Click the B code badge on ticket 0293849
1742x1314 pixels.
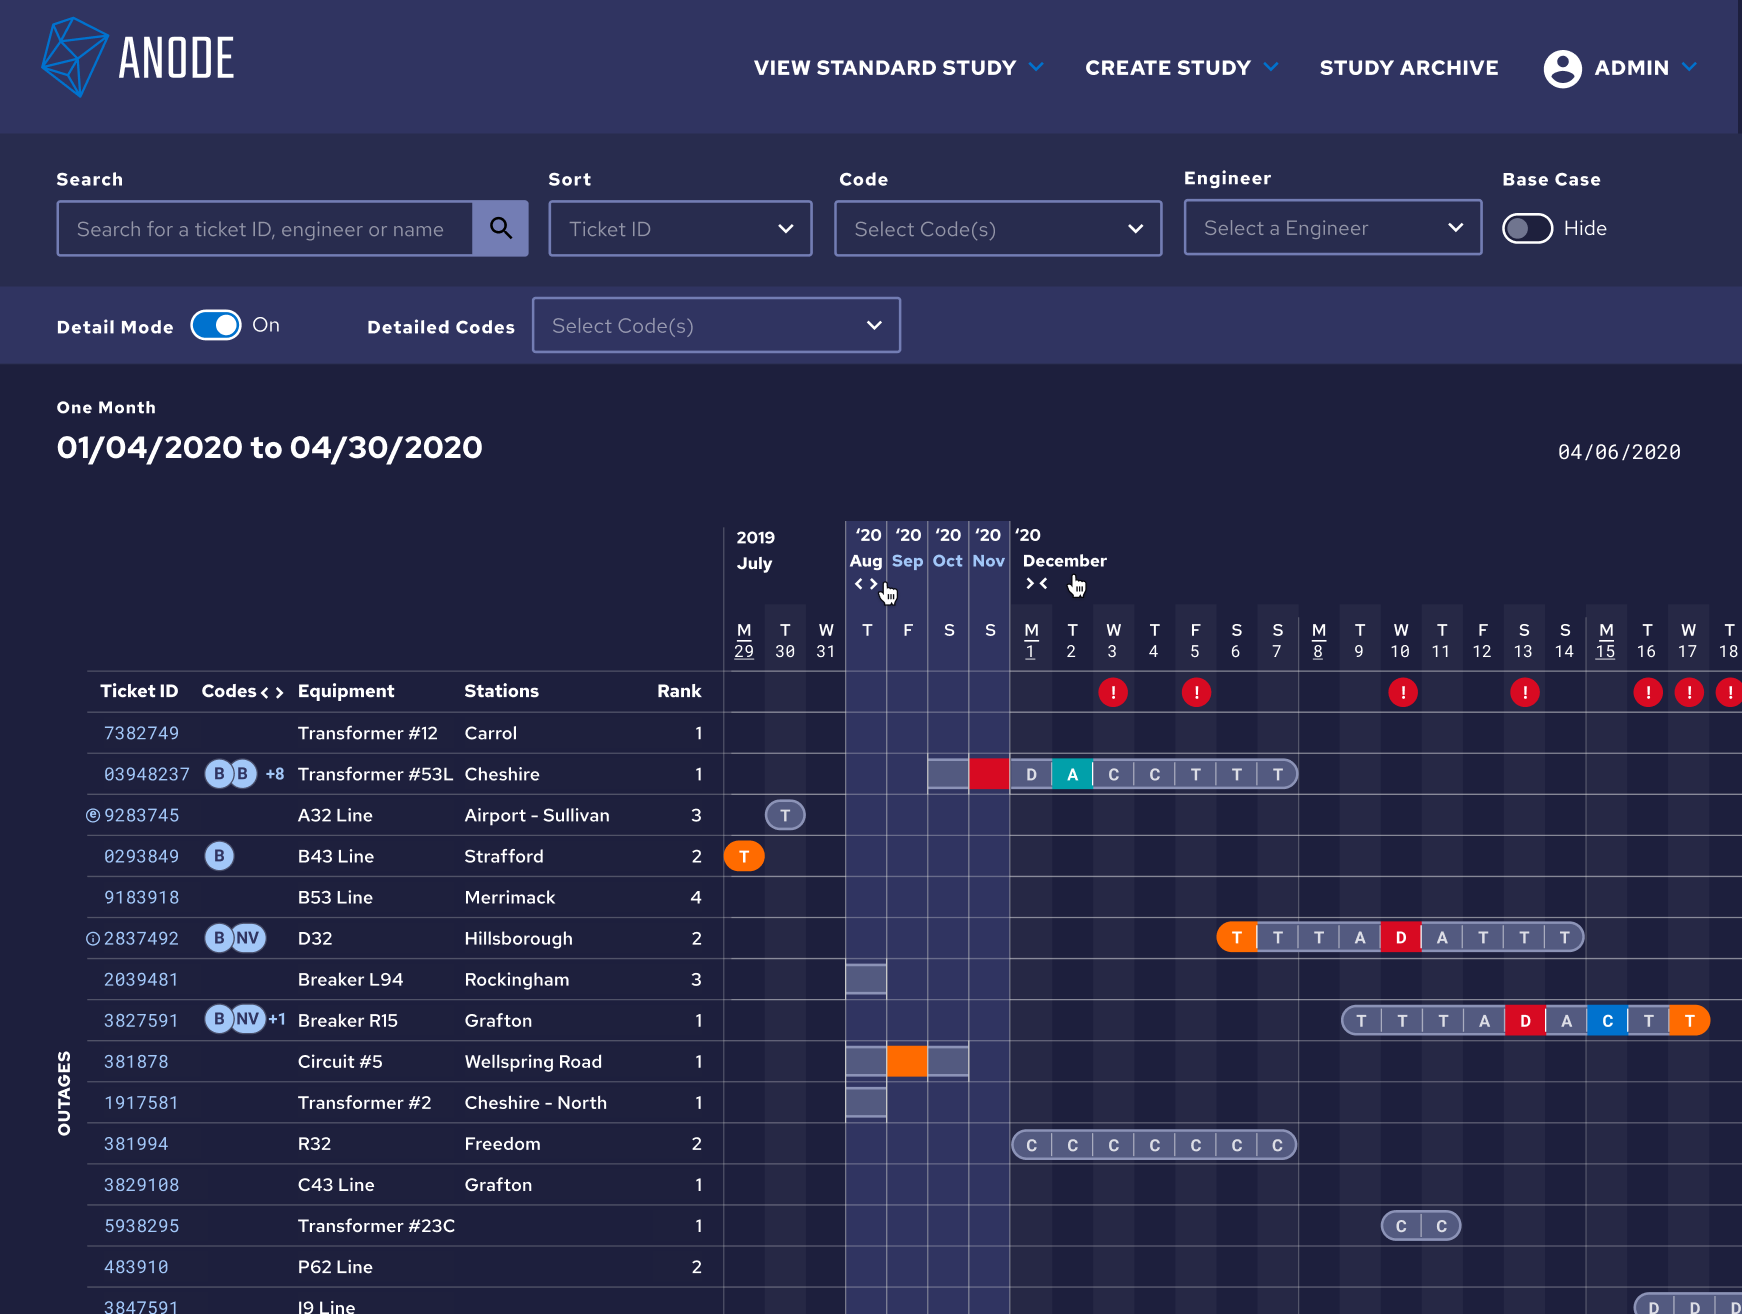(219, 856)
